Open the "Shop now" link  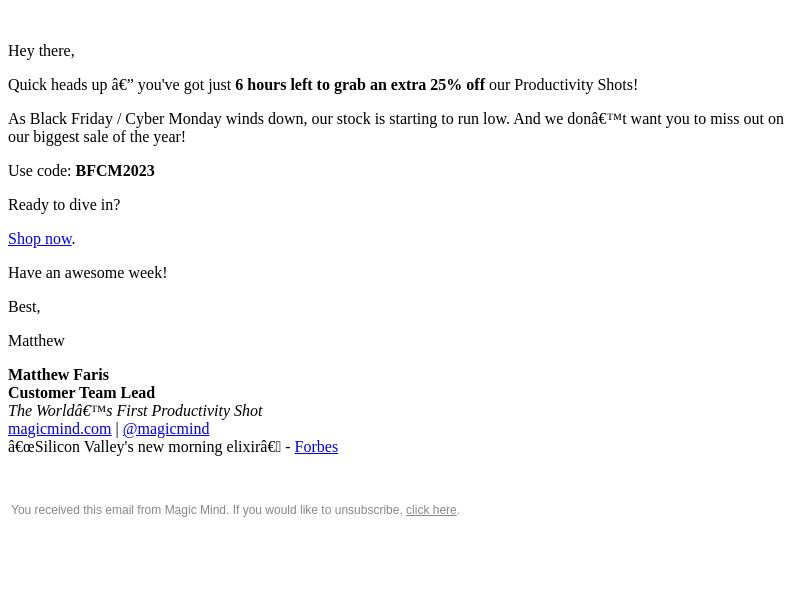[40, 239]
